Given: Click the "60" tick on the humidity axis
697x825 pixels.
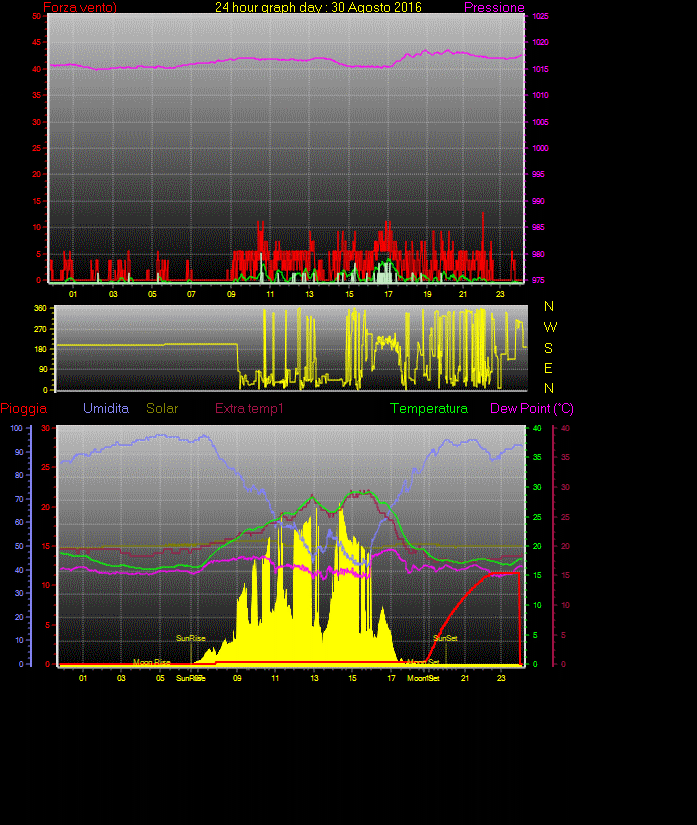Looking at the screenshot, I should 19,522.
